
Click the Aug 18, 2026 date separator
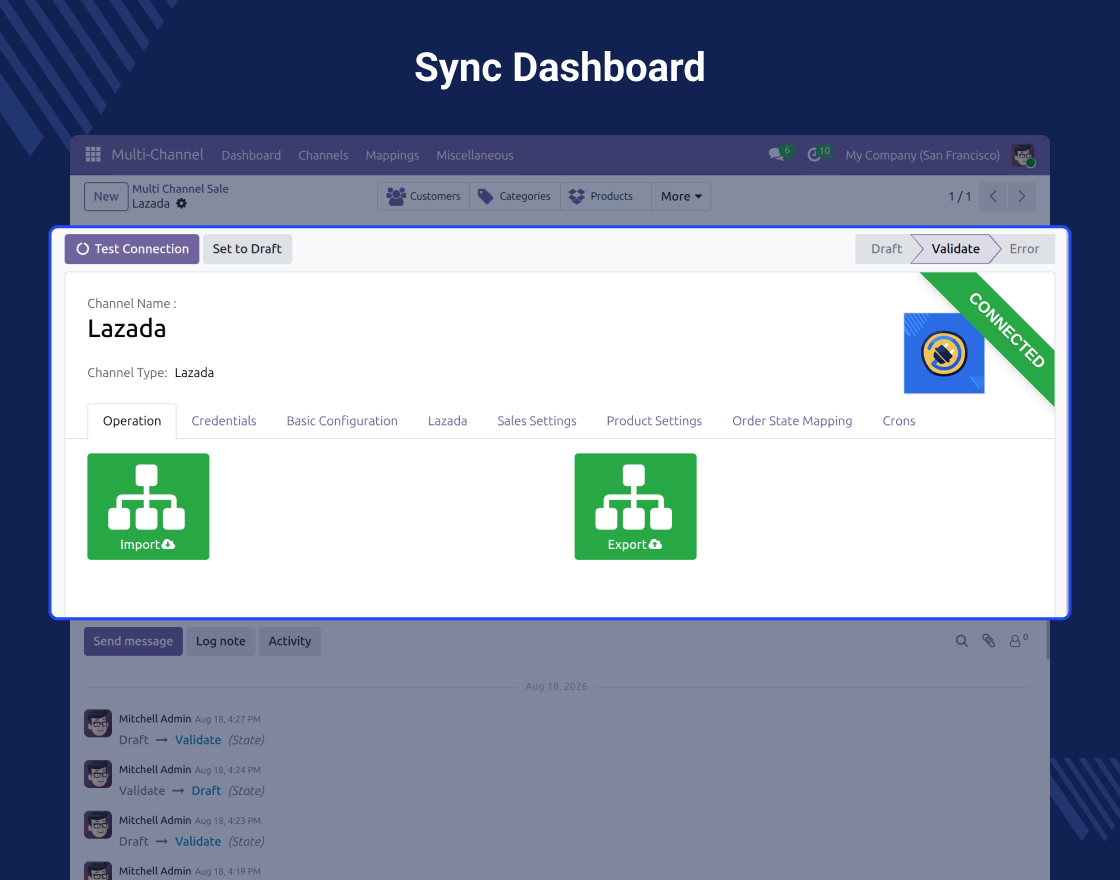tap(556, 686)
